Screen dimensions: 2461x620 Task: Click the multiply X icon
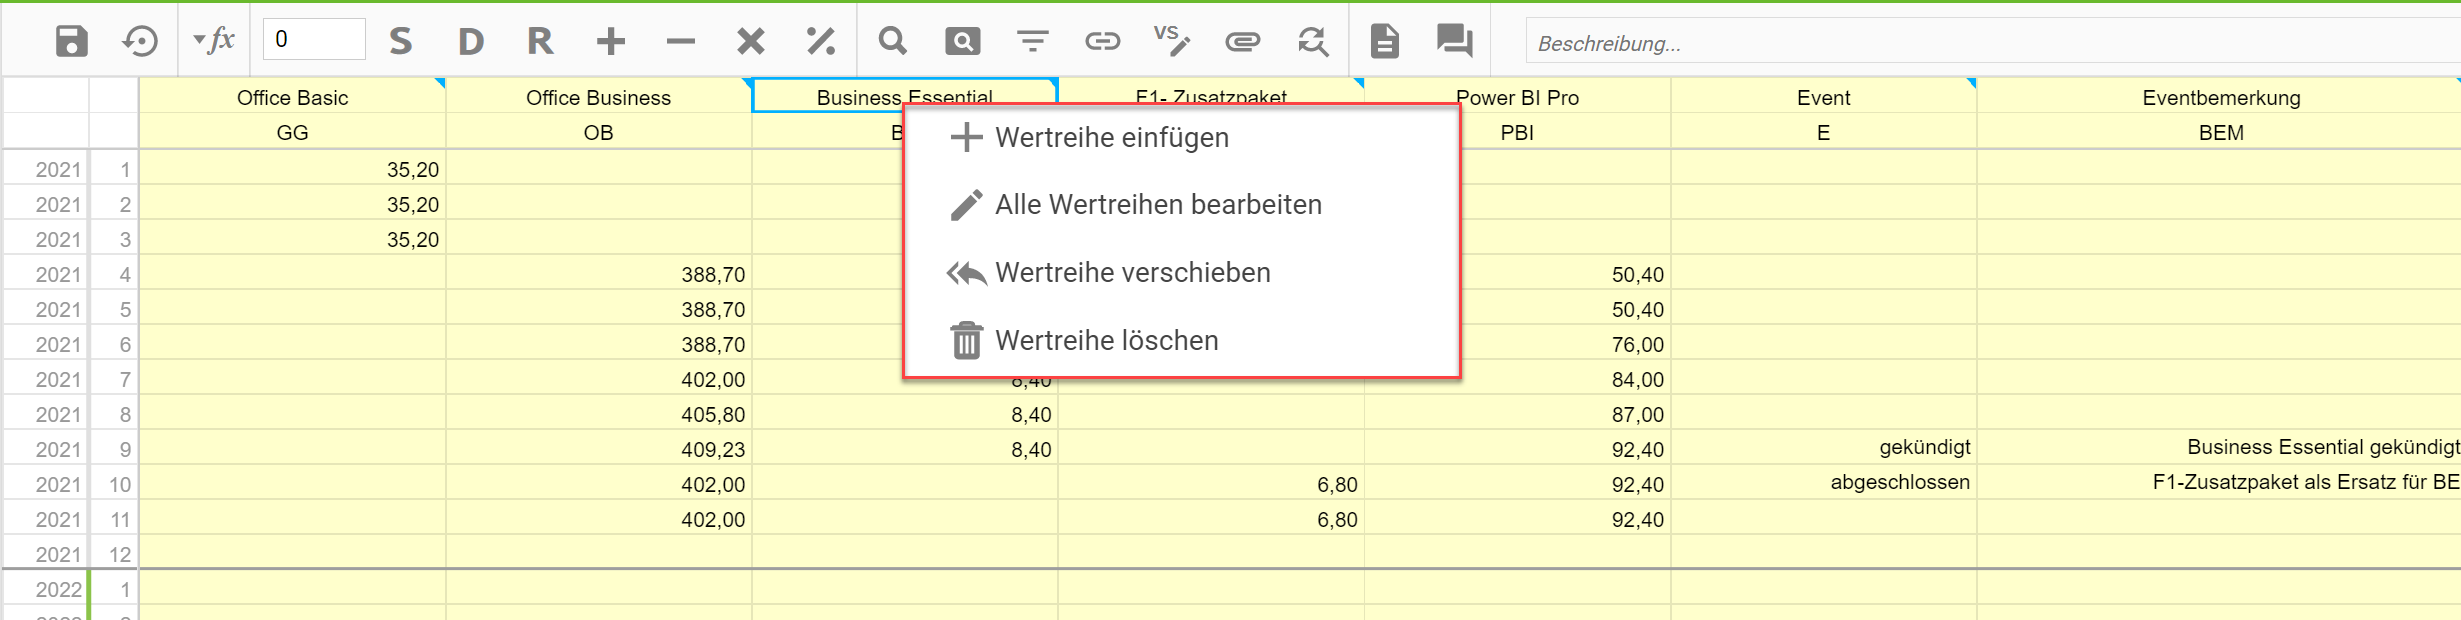coord(750,41)
